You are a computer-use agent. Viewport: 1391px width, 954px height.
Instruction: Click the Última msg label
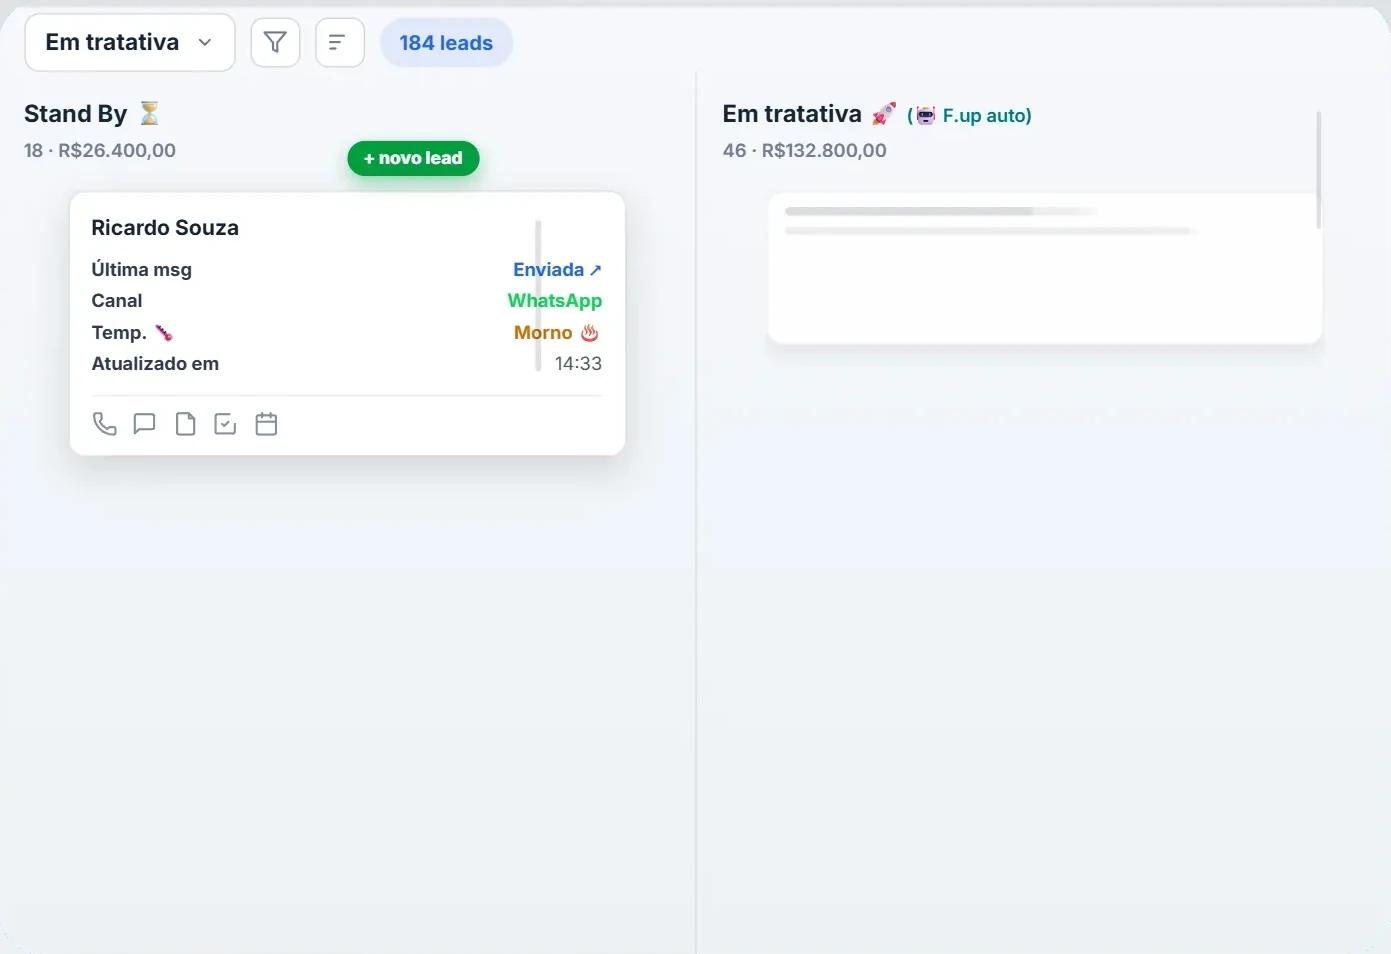click(141, 269)
